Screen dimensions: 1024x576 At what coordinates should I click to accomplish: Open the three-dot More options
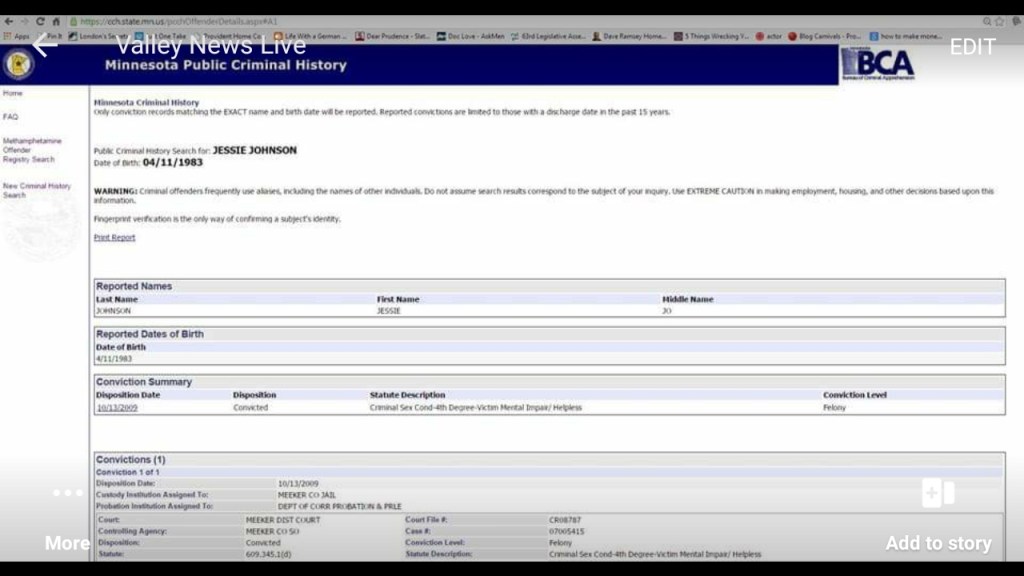click(x=68, y=493)
